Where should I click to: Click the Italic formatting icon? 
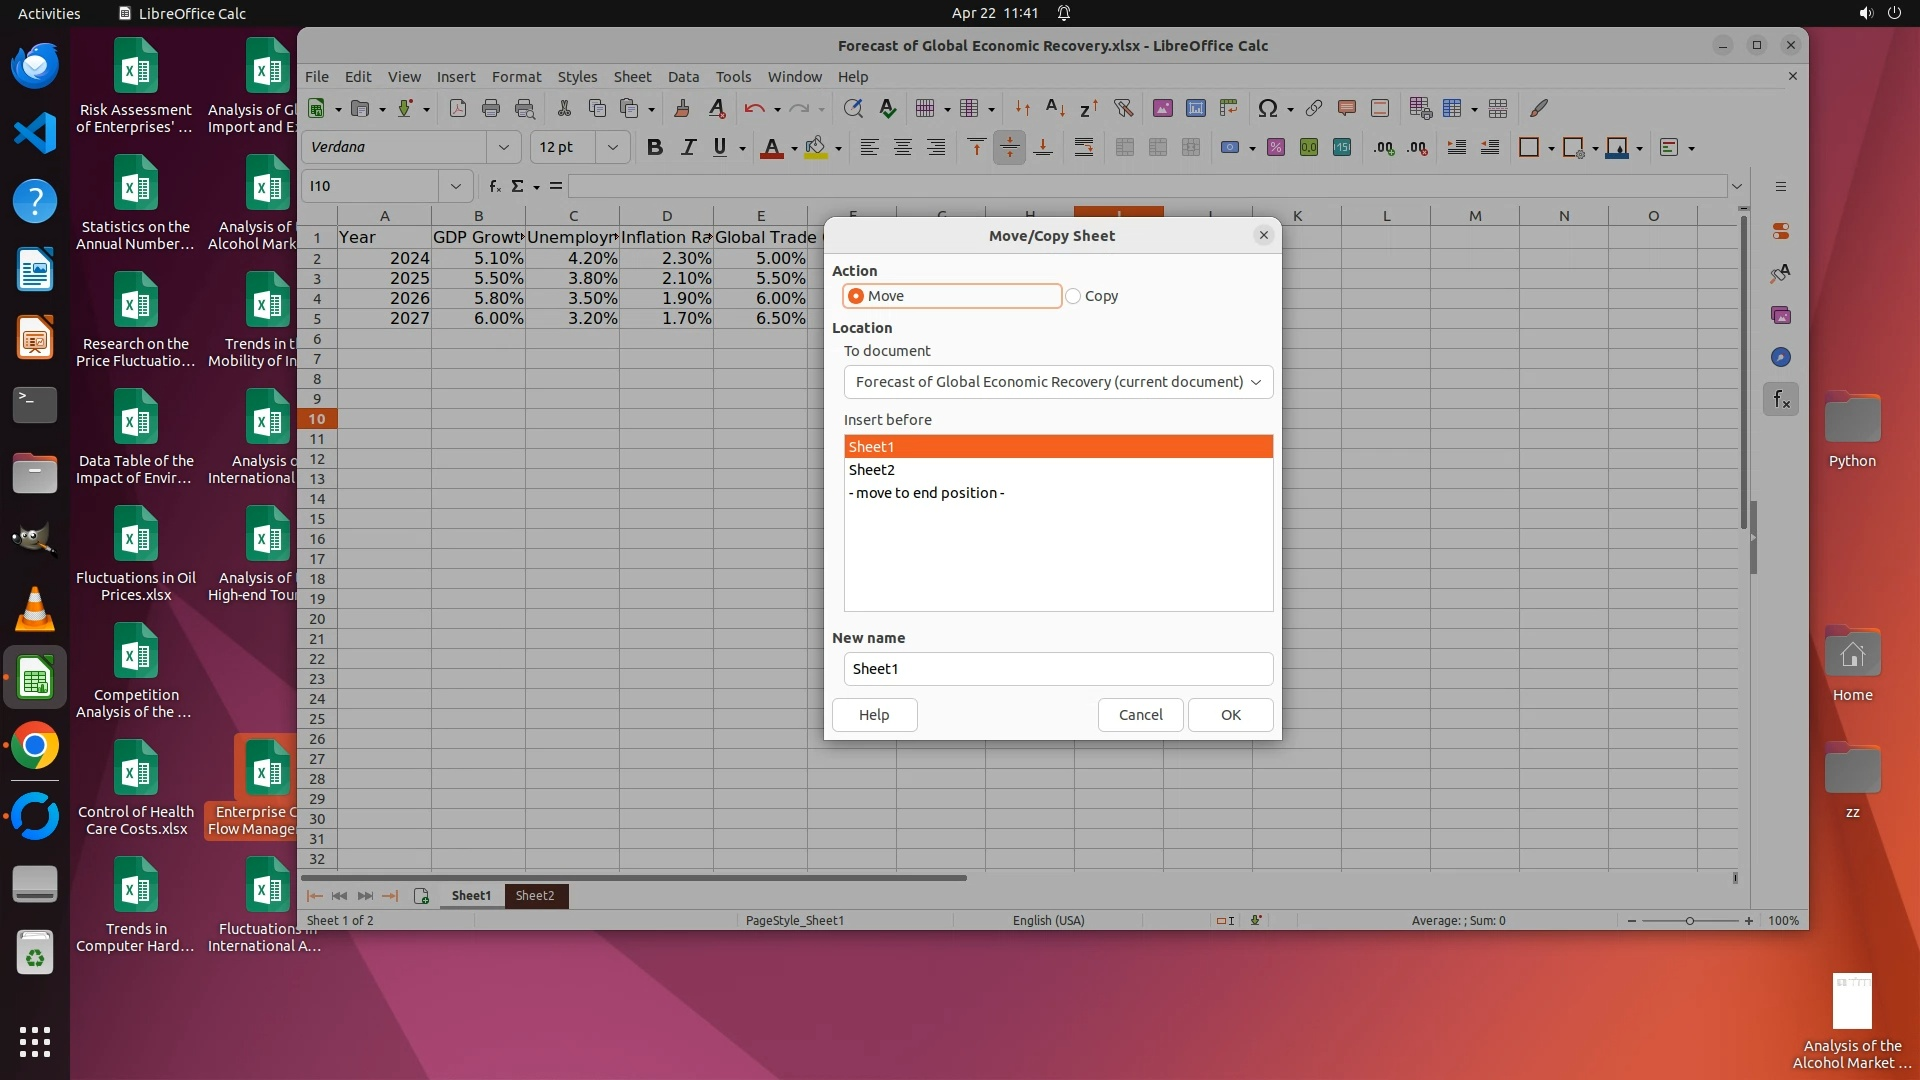pos(688,147)
